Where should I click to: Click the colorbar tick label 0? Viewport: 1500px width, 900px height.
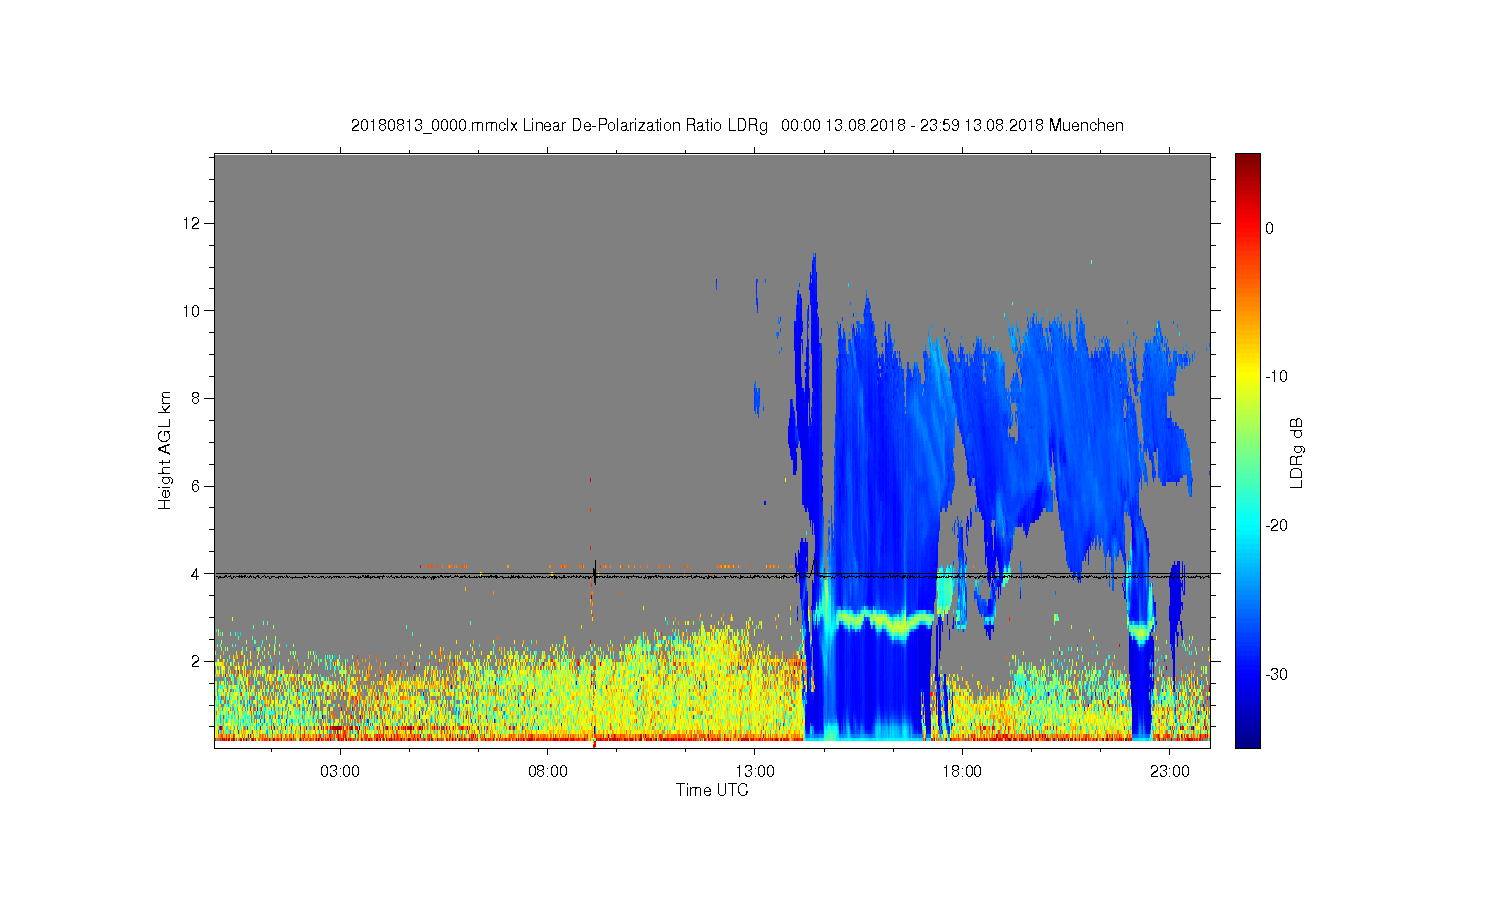click(x=1270, y=228)
